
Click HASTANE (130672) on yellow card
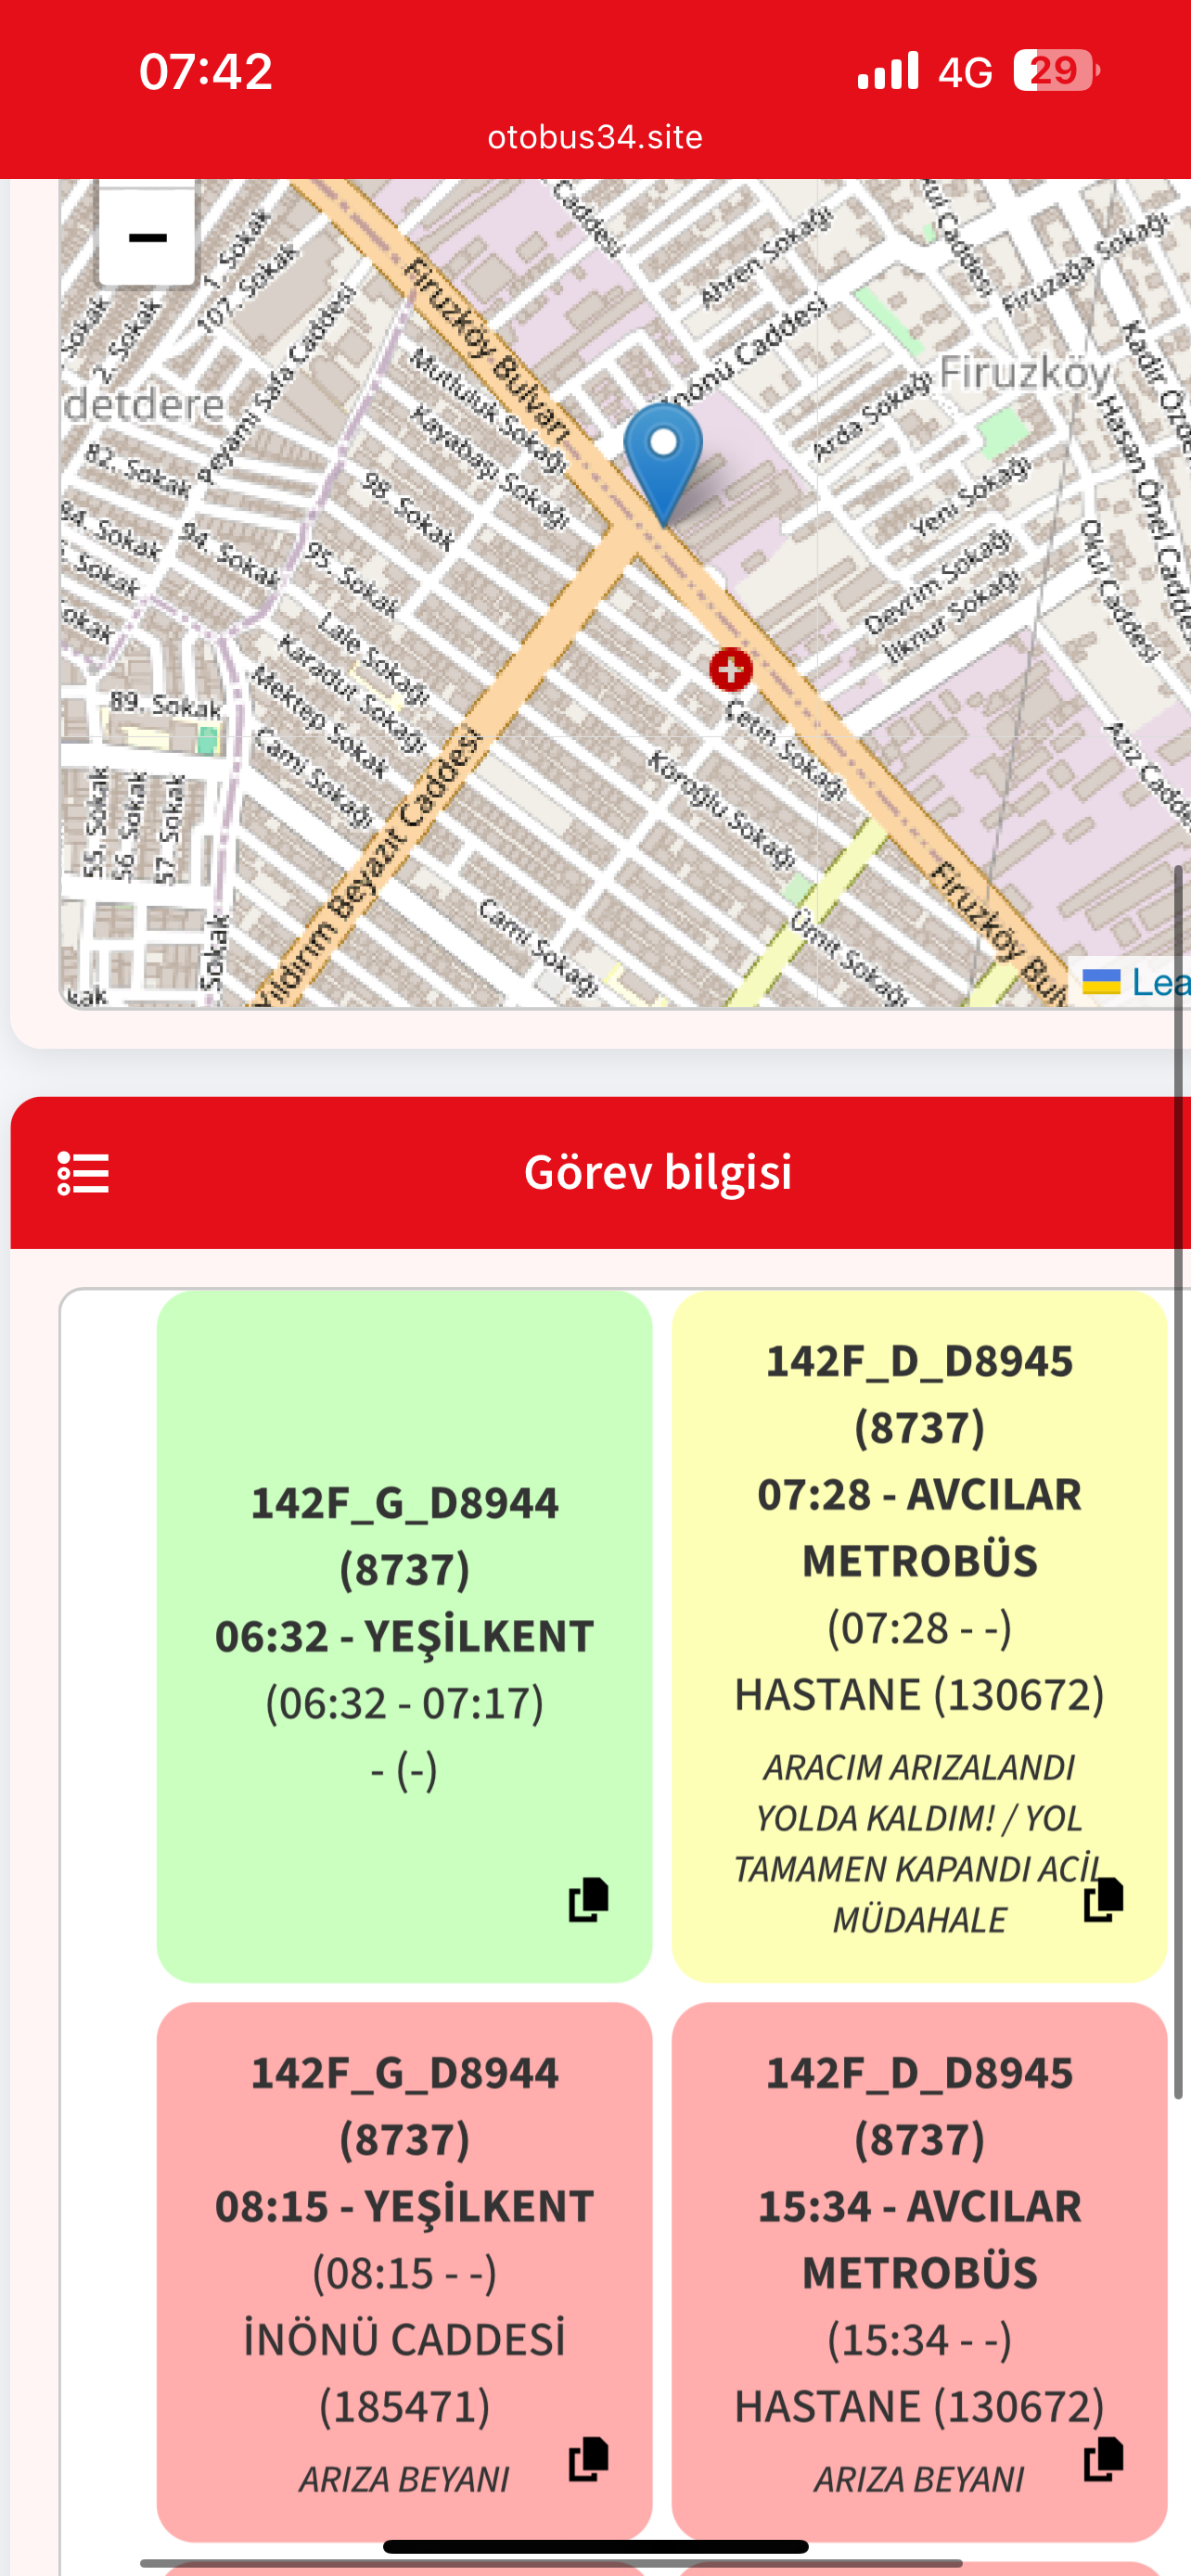coord(920,1695)
